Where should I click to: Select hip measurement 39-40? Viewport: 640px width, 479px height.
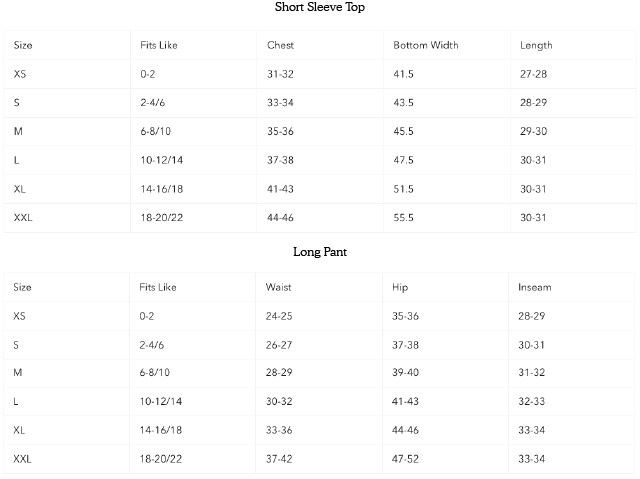pos(406,373)
